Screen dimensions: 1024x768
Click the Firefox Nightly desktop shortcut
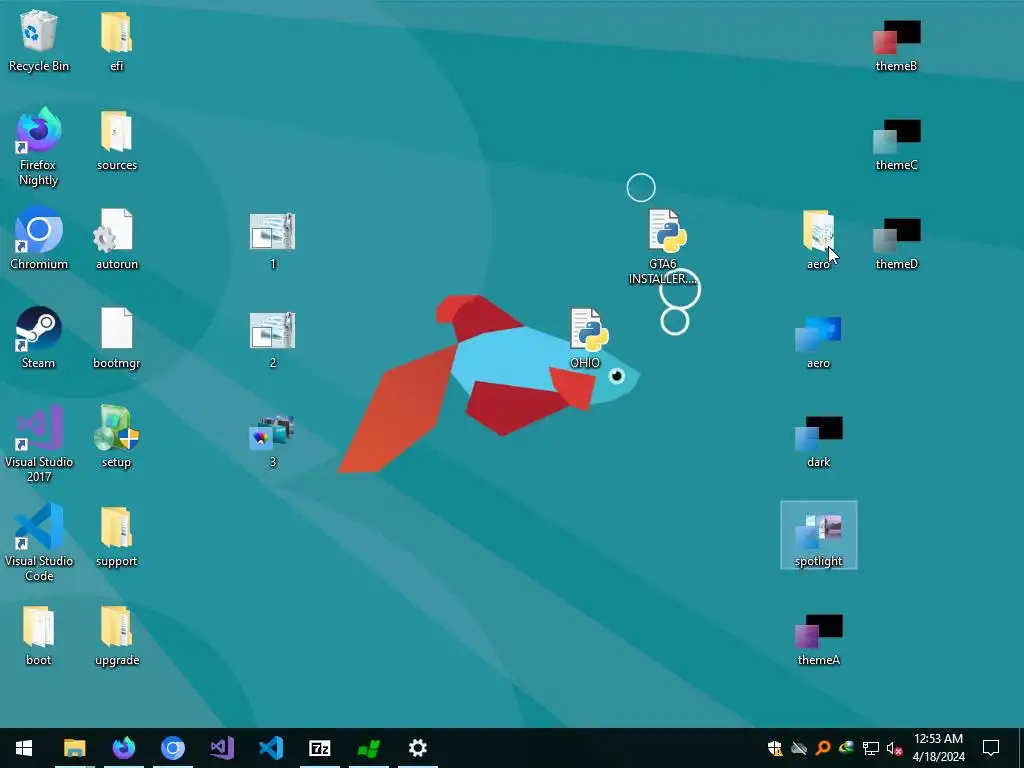[39, 147]
